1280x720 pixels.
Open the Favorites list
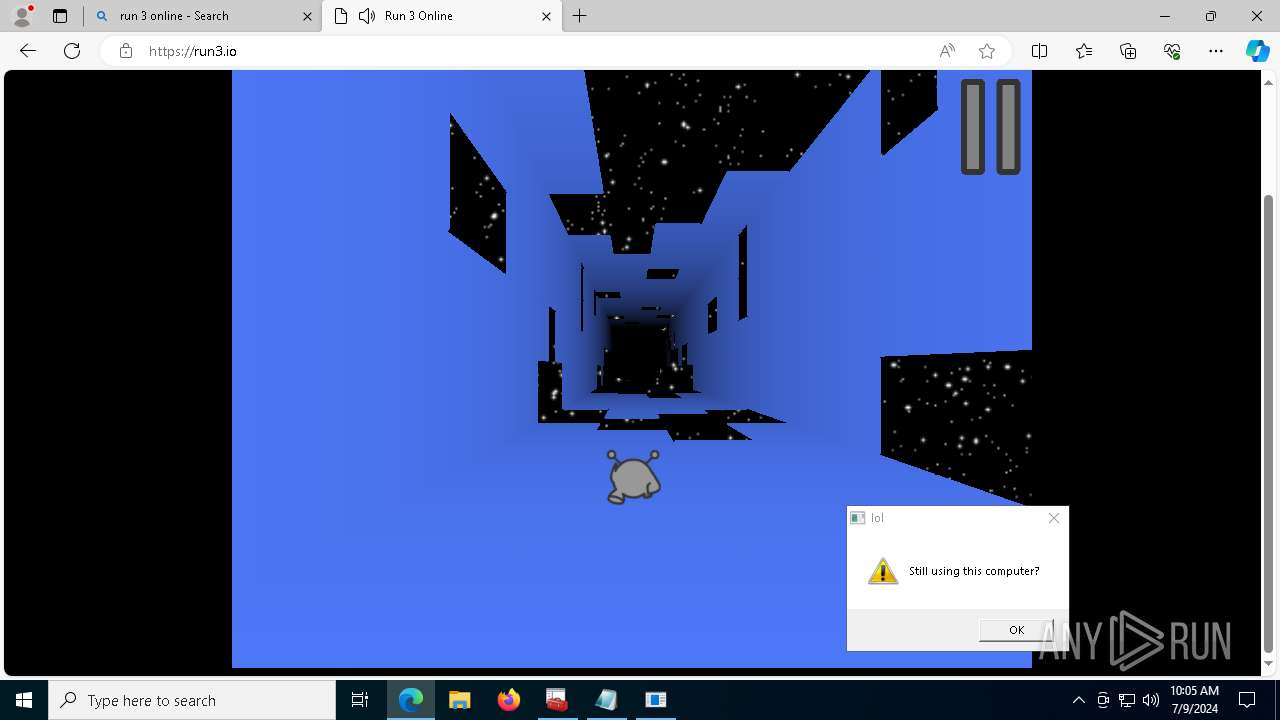point(1084,51)
